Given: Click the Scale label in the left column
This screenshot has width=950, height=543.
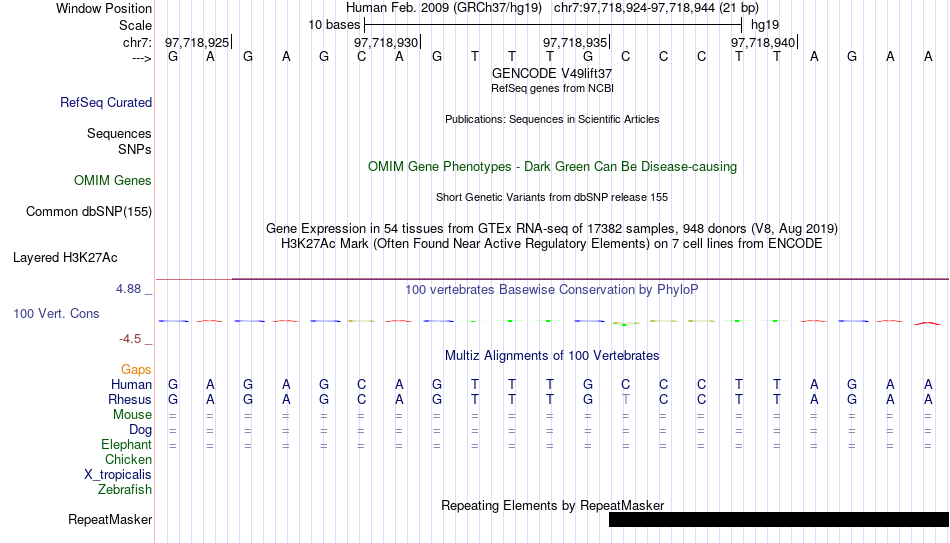Looking at the screenshot, I should [135, 25].
